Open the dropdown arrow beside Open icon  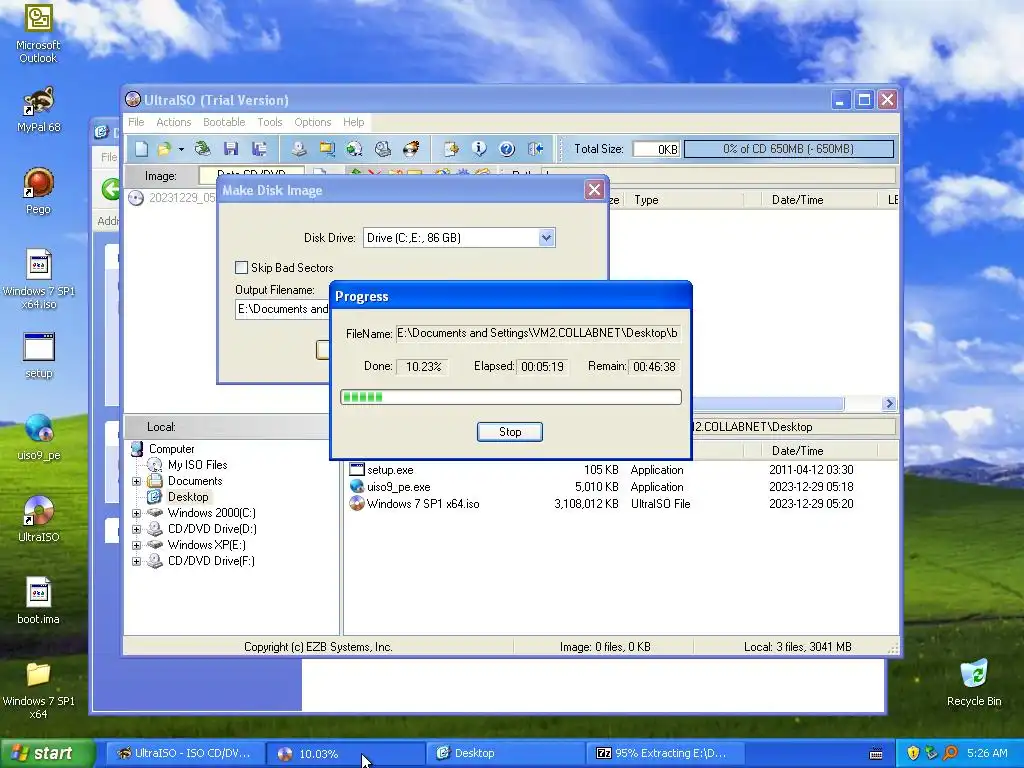[x=181, y=150]
